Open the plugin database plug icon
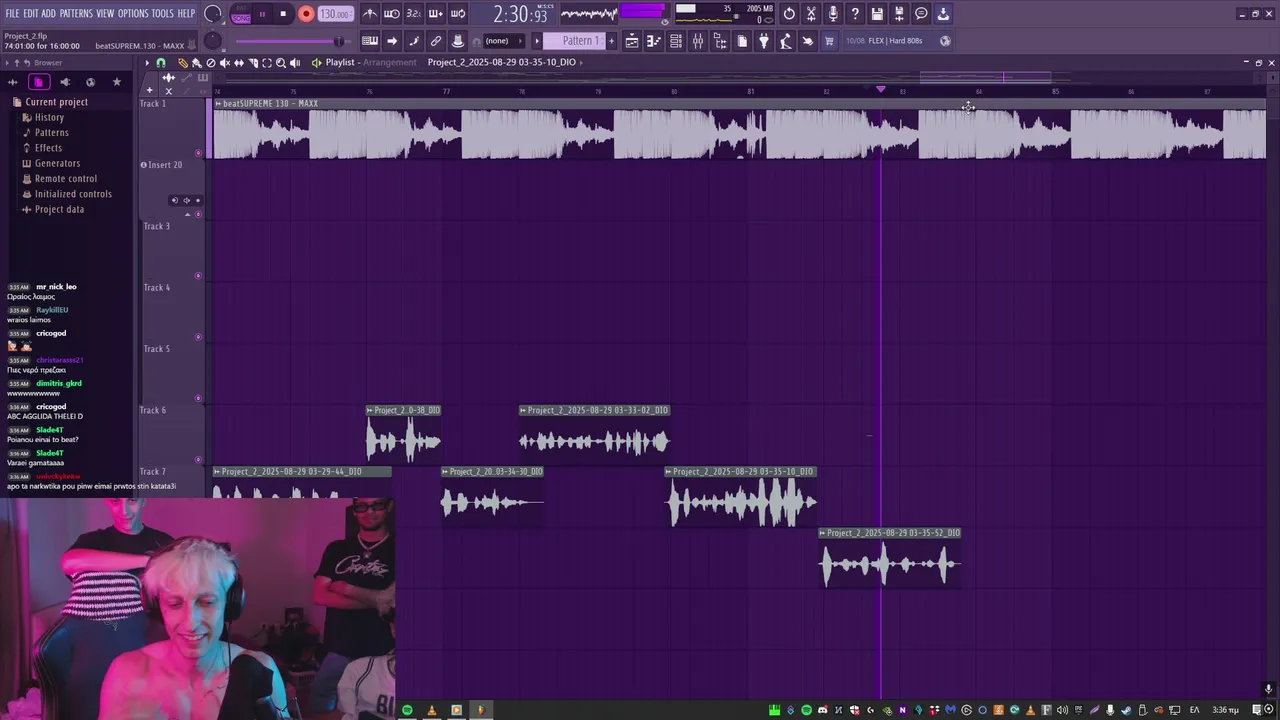This screenshot has width=1280, height=720. click(x=764, y=41)
